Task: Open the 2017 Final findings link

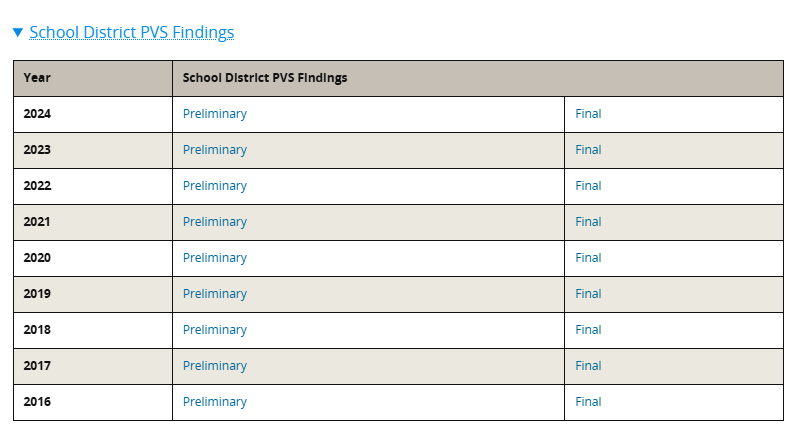Action: click(588, 366)
